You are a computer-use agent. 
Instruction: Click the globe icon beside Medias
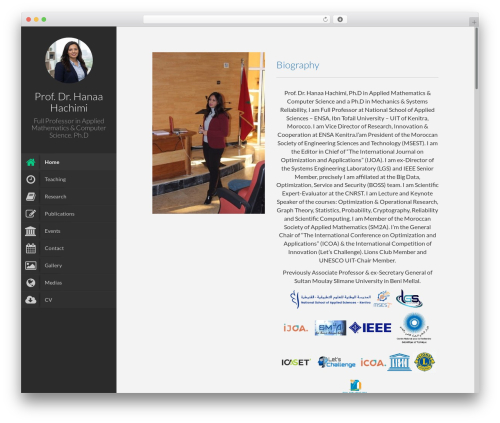(31, 283)
